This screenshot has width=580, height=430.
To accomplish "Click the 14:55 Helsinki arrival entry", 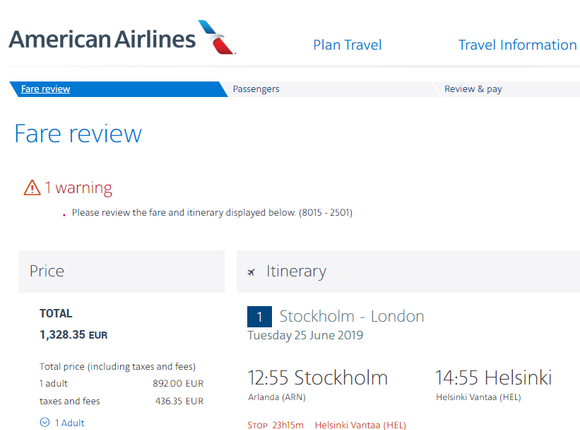I will click(493, 377).
